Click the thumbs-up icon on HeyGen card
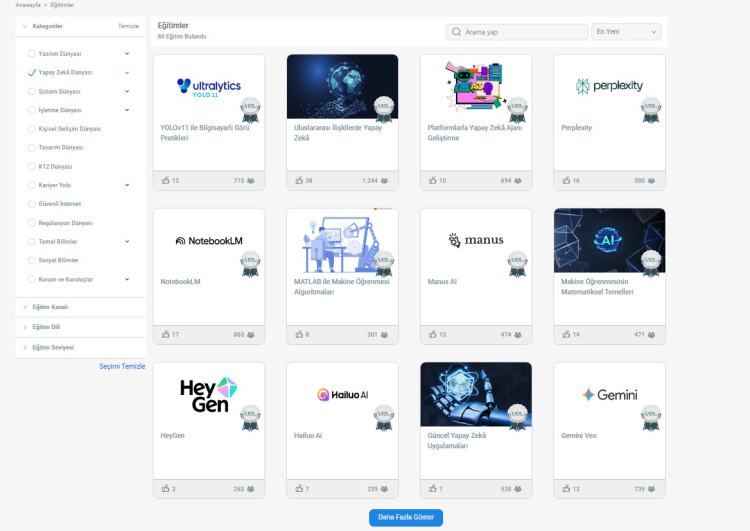The height and width of the screenshot is (531, 750). [x=166, y=489]
